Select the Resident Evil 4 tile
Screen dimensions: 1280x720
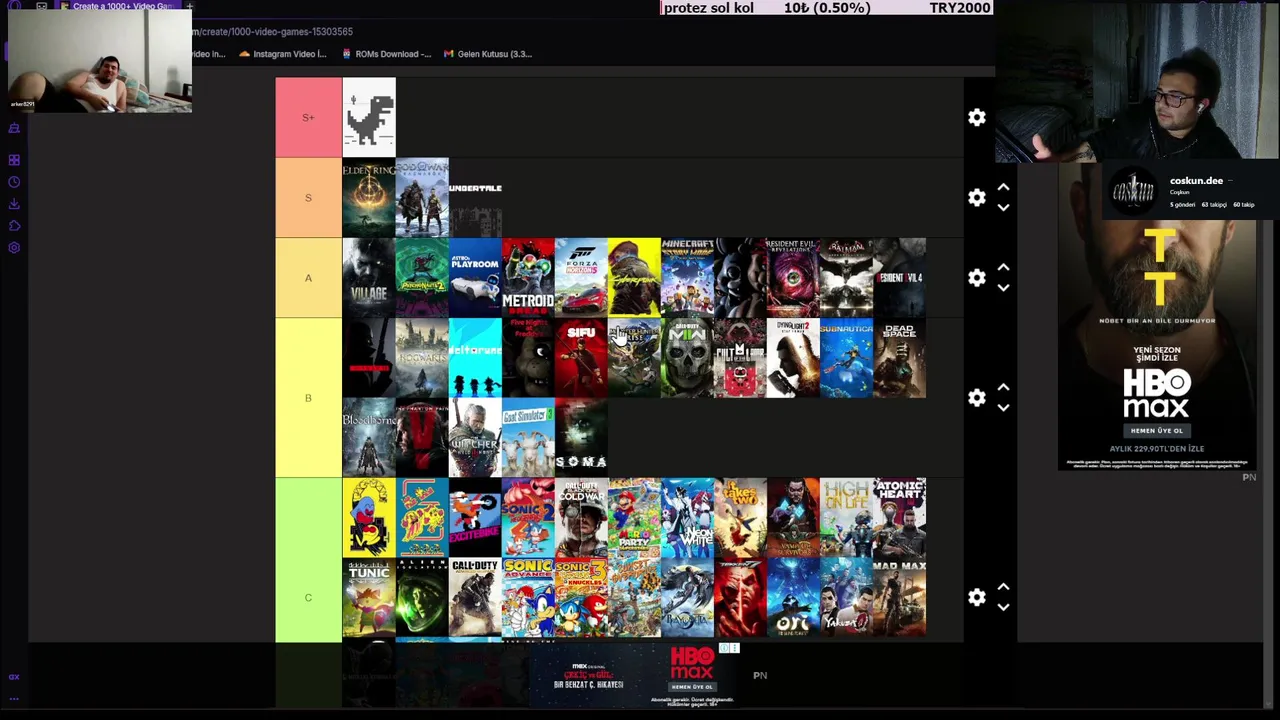point(899,278)
